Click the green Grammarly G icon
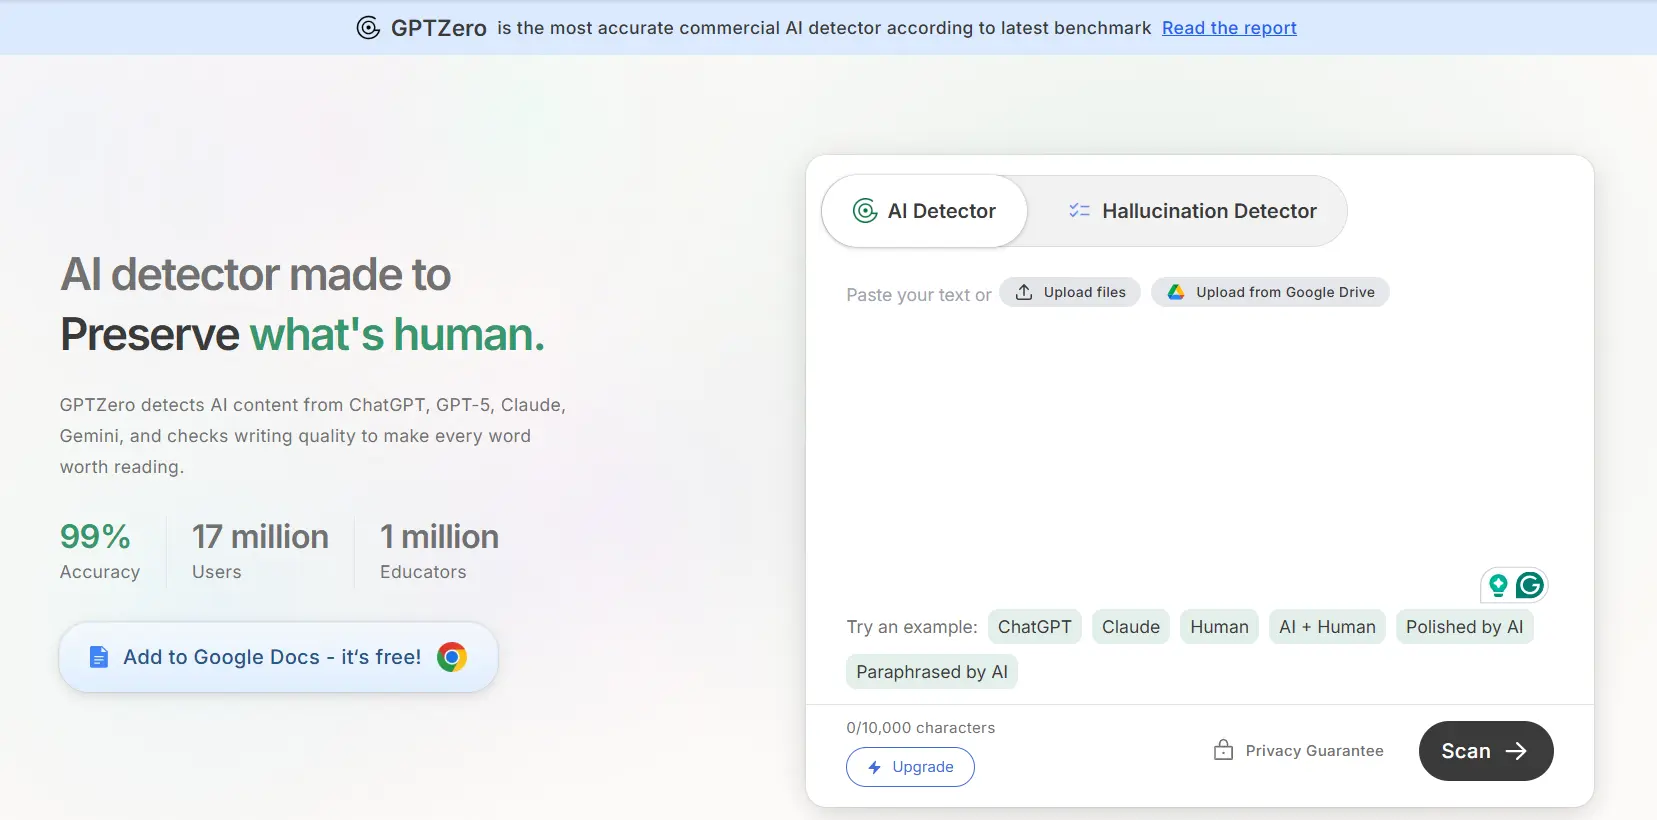1657x820 pixels. 1530,585
